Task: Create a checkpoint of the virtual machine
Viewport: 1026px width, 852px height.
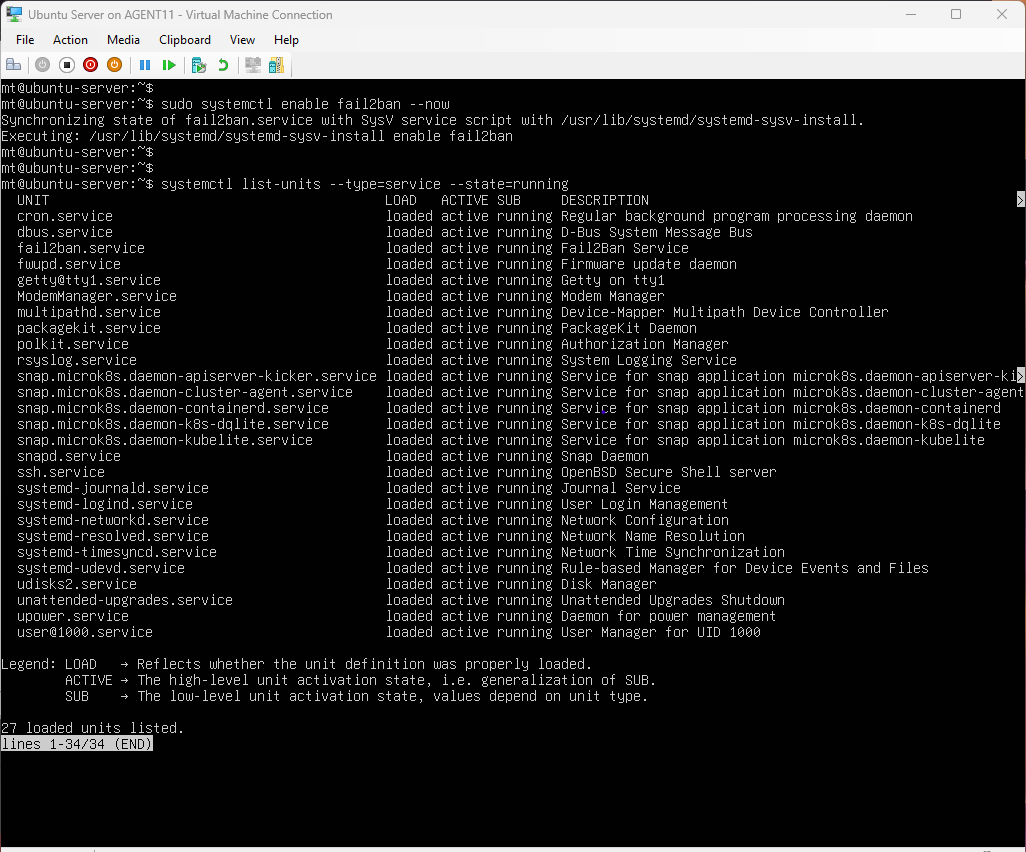Action: tap(199, 65)
